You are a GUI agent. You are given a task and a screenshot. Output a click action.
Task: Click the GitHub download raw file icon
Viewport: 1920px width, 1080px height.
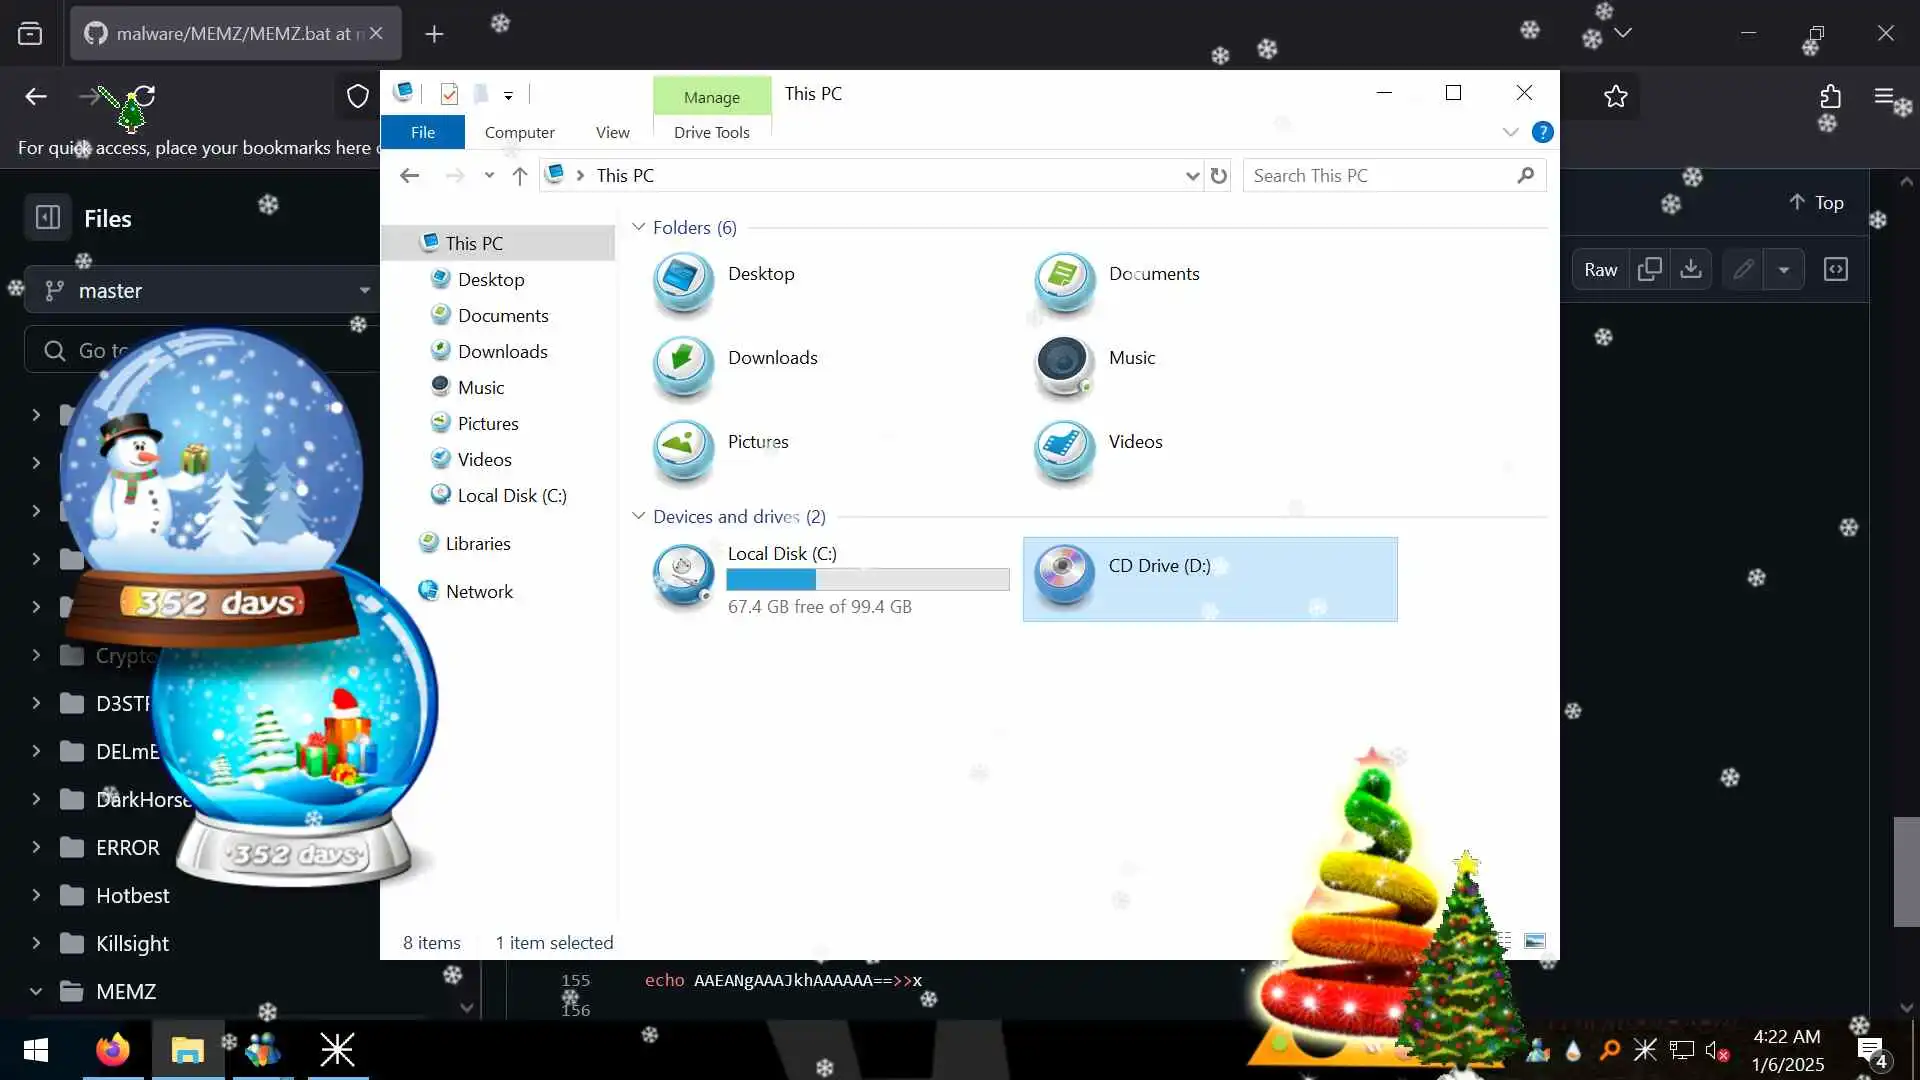point(1691,269)
